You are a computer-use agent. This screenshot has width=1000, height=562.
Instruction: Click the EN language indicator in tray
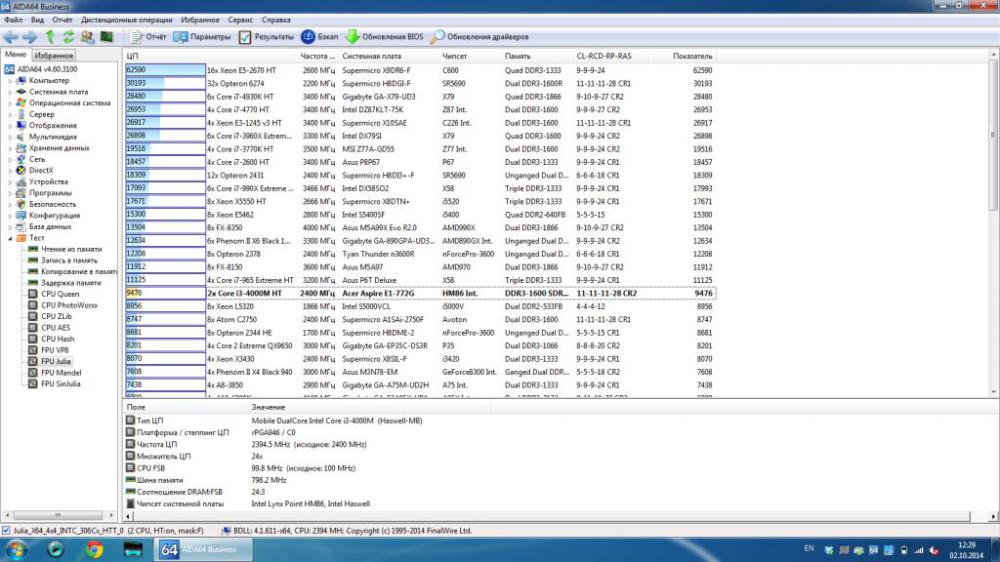click(x=809, y=549)
